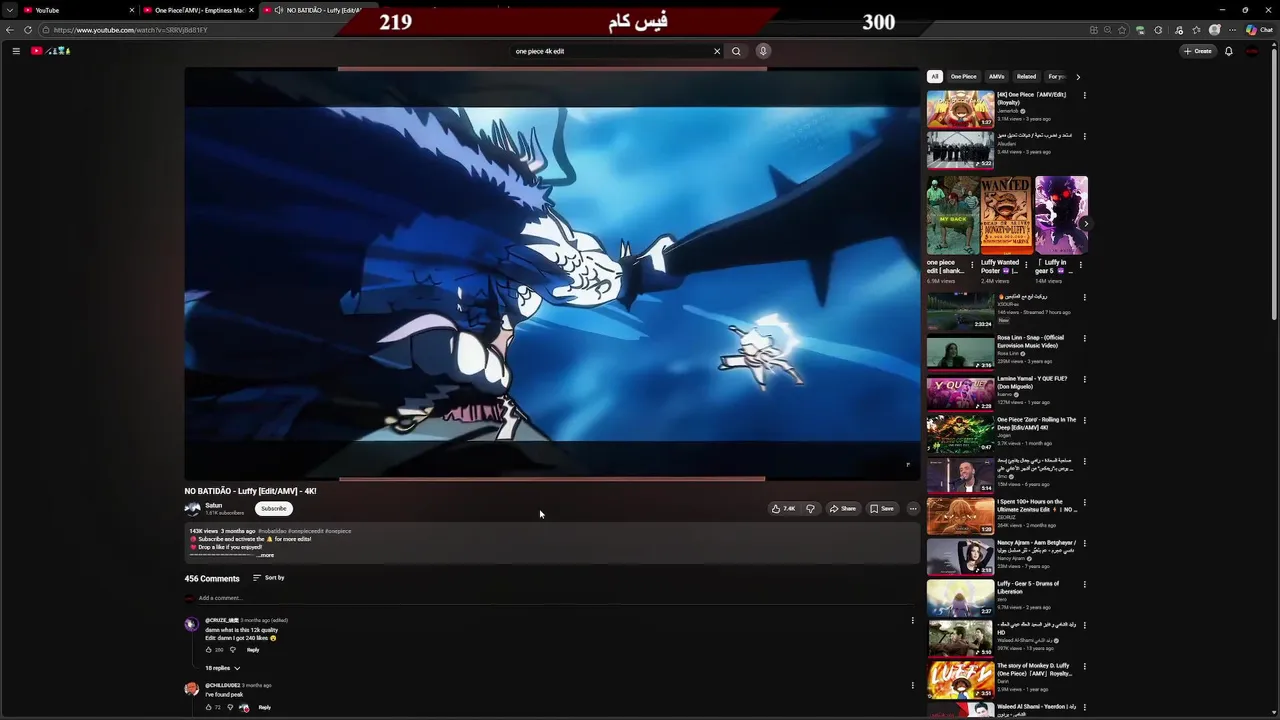Subscribe to the Satun channel
The width and height of the screenshot is (1280, 720).
tap(274, 509)
